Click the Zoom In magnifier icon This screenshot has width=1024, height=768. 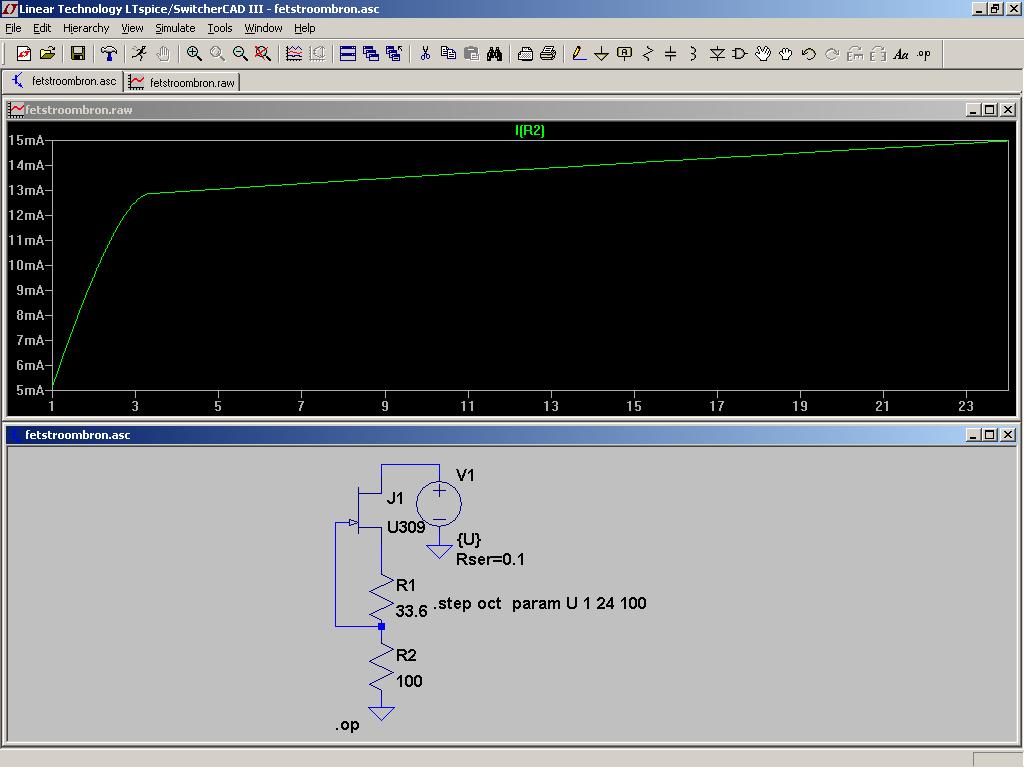[x=194, y=54]
